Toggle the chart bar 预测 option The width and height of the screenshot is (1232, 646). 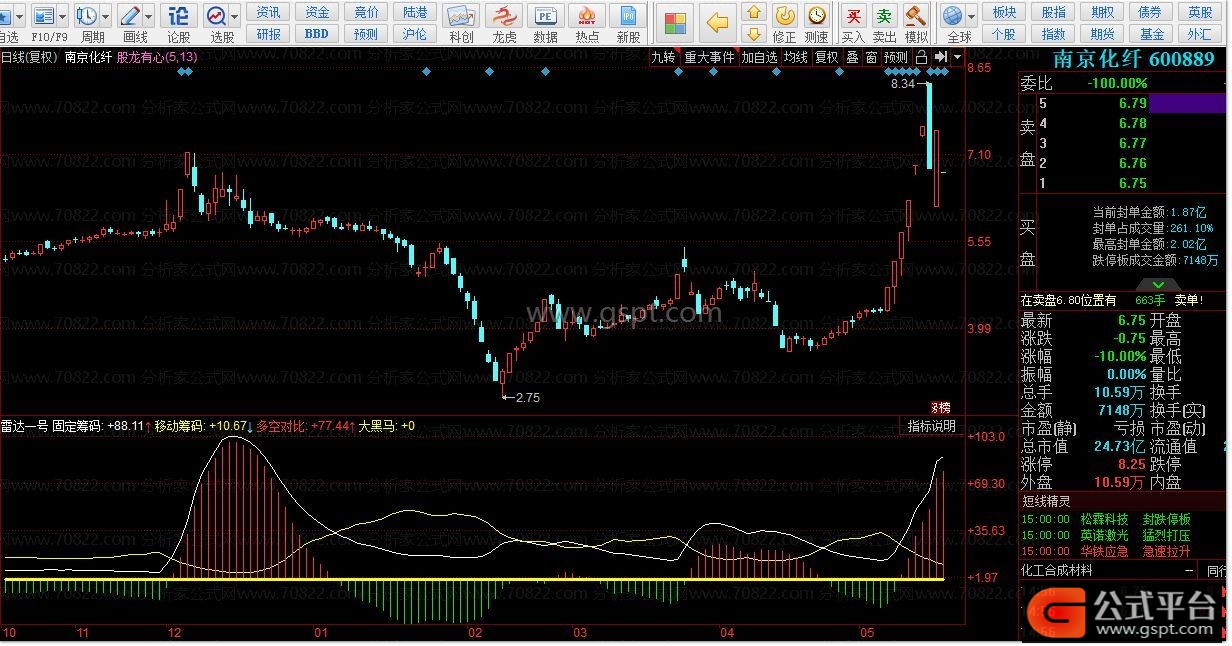[896, 57]
